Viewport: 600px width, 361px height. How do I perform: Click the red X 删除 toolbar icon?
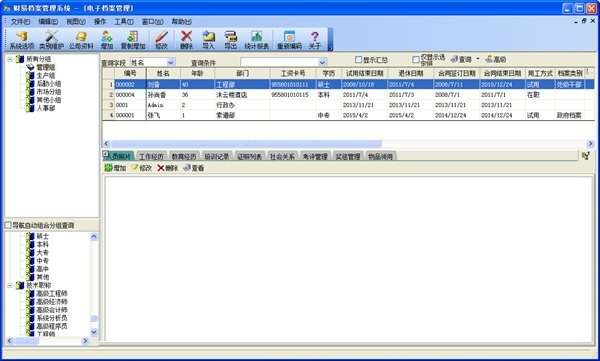click(186, 40)
